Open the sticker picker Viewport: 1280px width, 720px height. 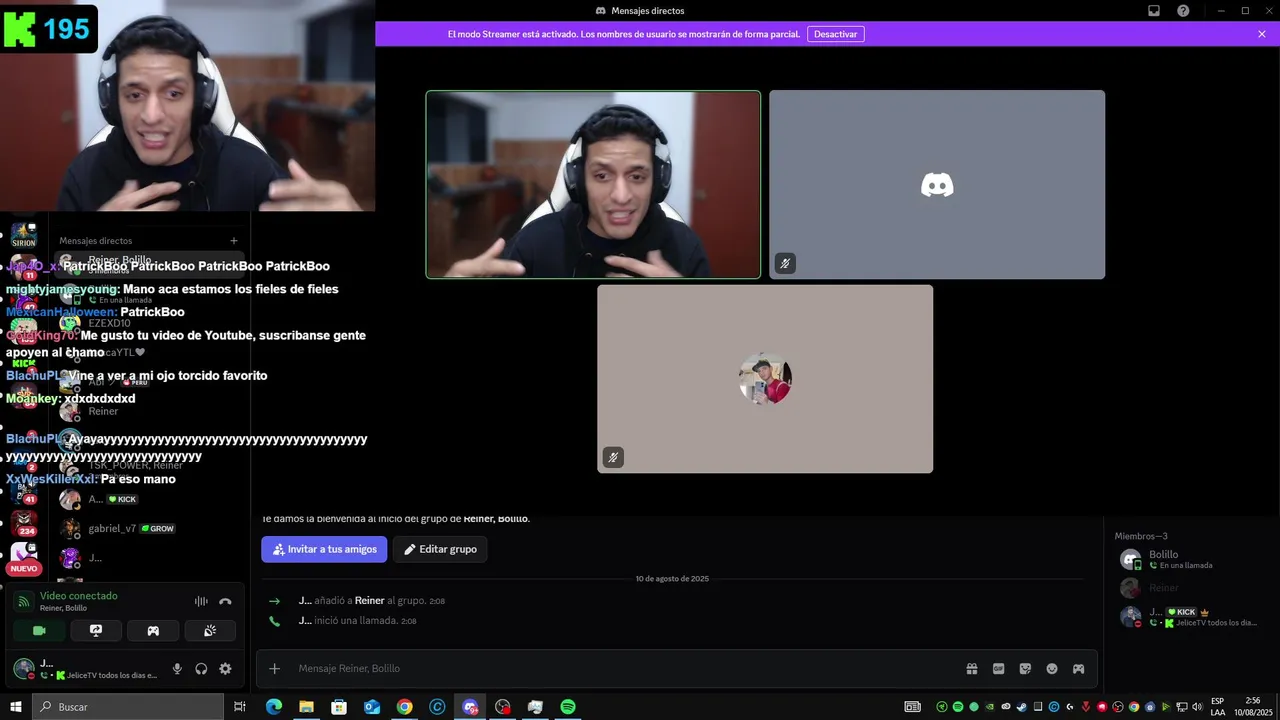click(1025, 668)
